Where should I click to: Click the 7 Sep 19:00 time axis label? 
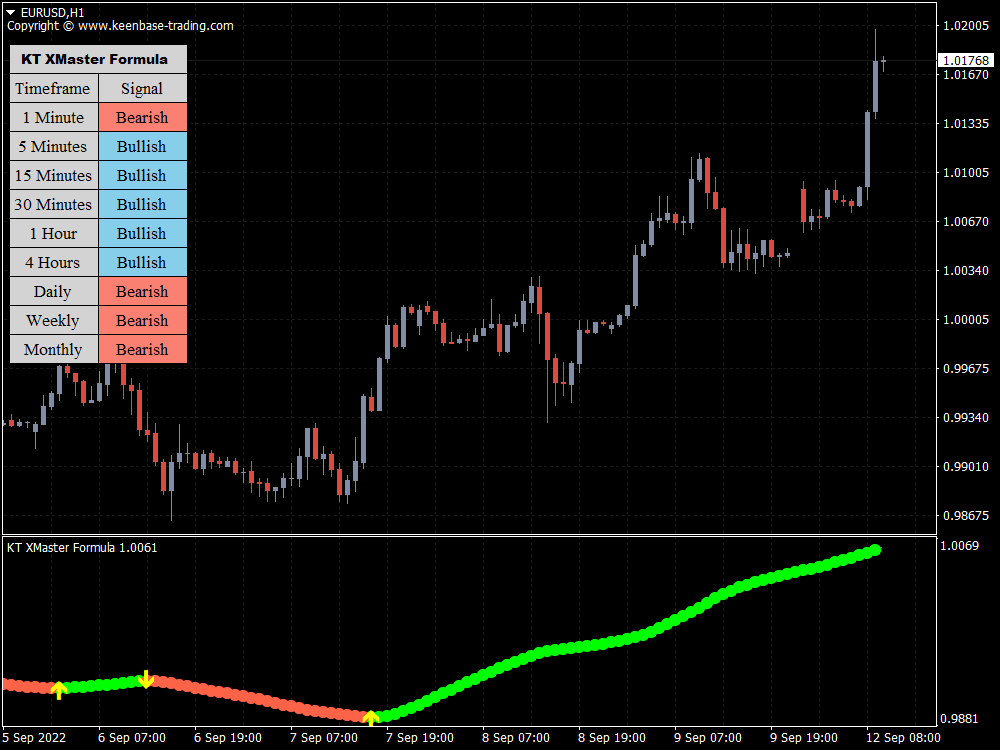420,738
